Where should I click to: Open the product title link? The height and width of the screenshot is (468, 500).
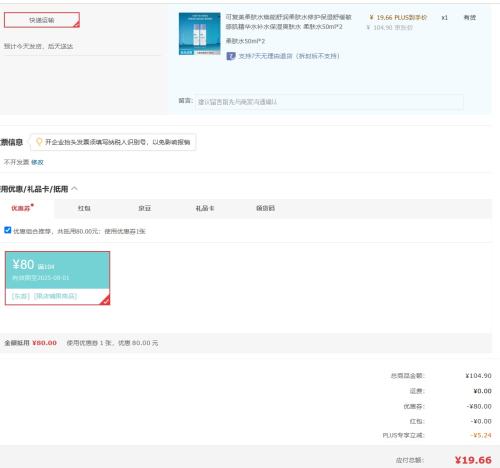[x=288, y=22]
